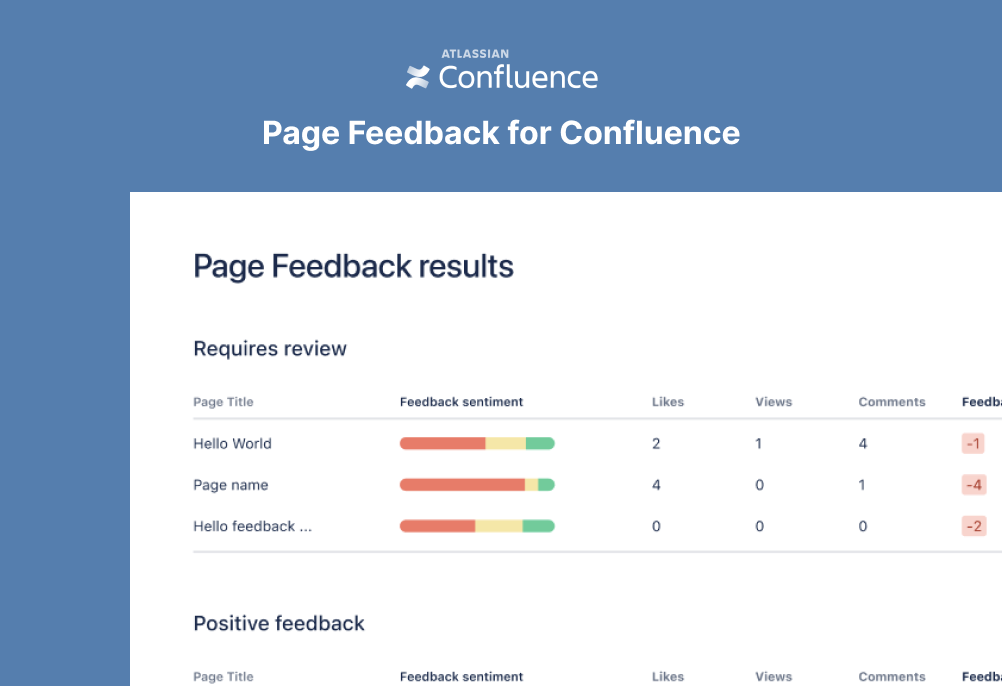
Task: Select the 'Requires review' section heading
Action: (x=270, y=349)
